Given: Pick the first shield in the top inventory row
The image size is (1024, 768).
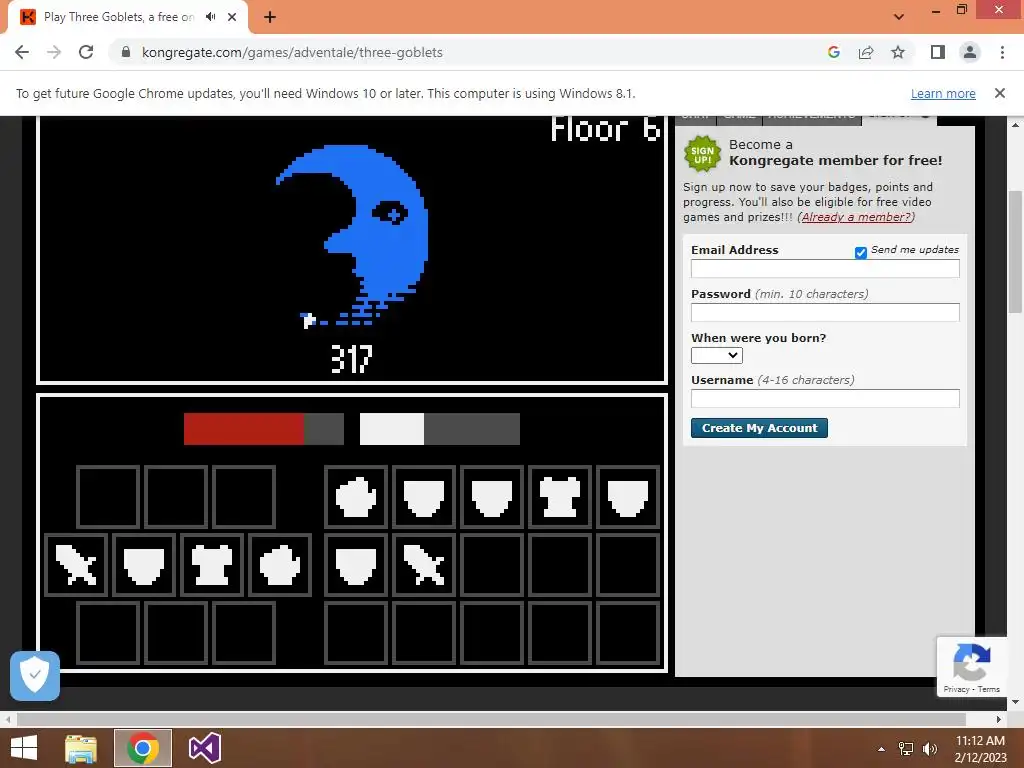Looking at the screenshot, I should (424, 497).
